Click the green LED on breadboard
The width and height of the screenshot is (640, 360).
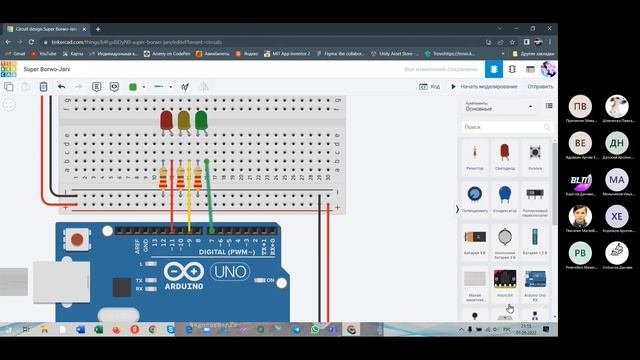201,122
